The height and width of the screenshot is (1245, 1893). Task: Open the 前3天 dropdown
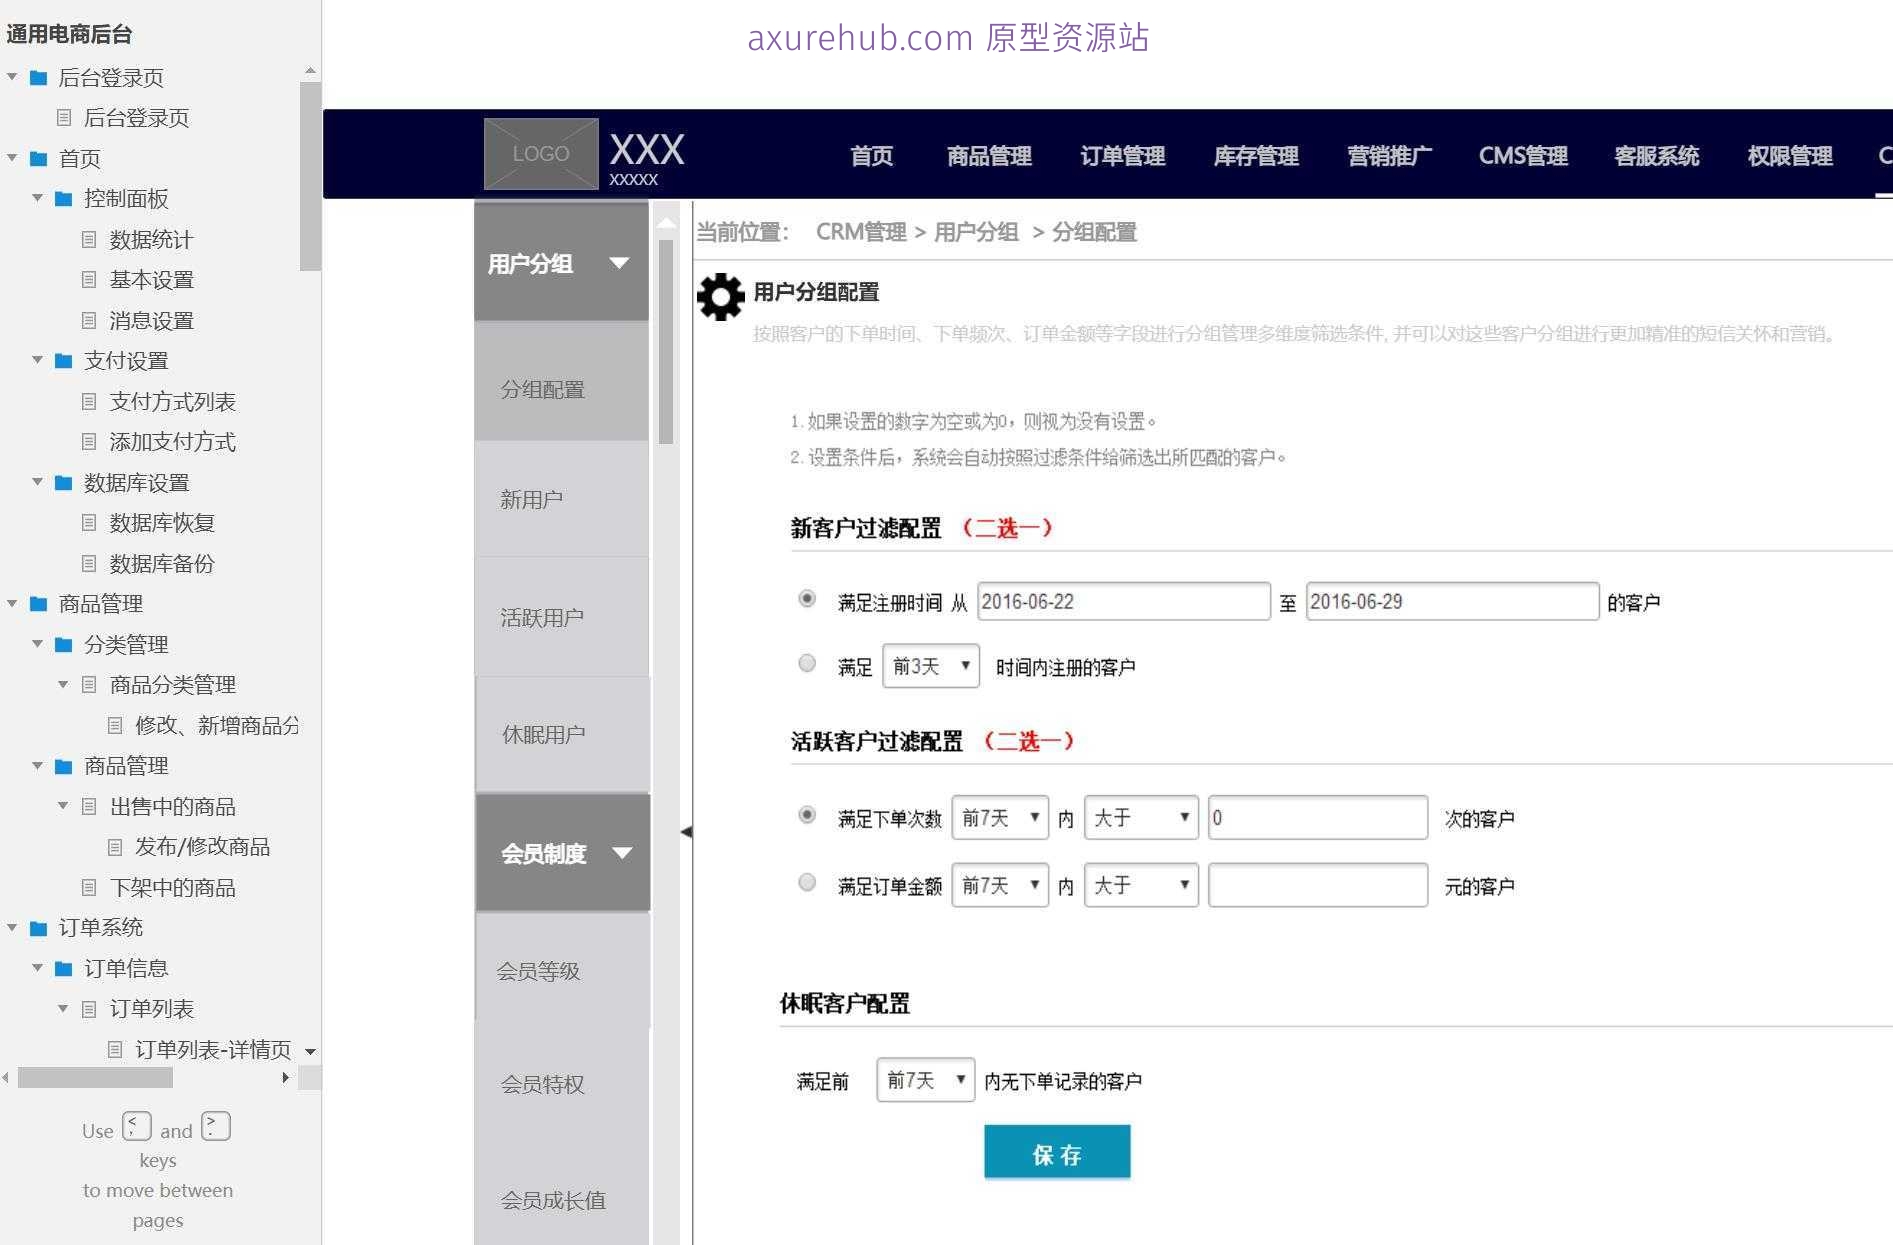(930, 666)
